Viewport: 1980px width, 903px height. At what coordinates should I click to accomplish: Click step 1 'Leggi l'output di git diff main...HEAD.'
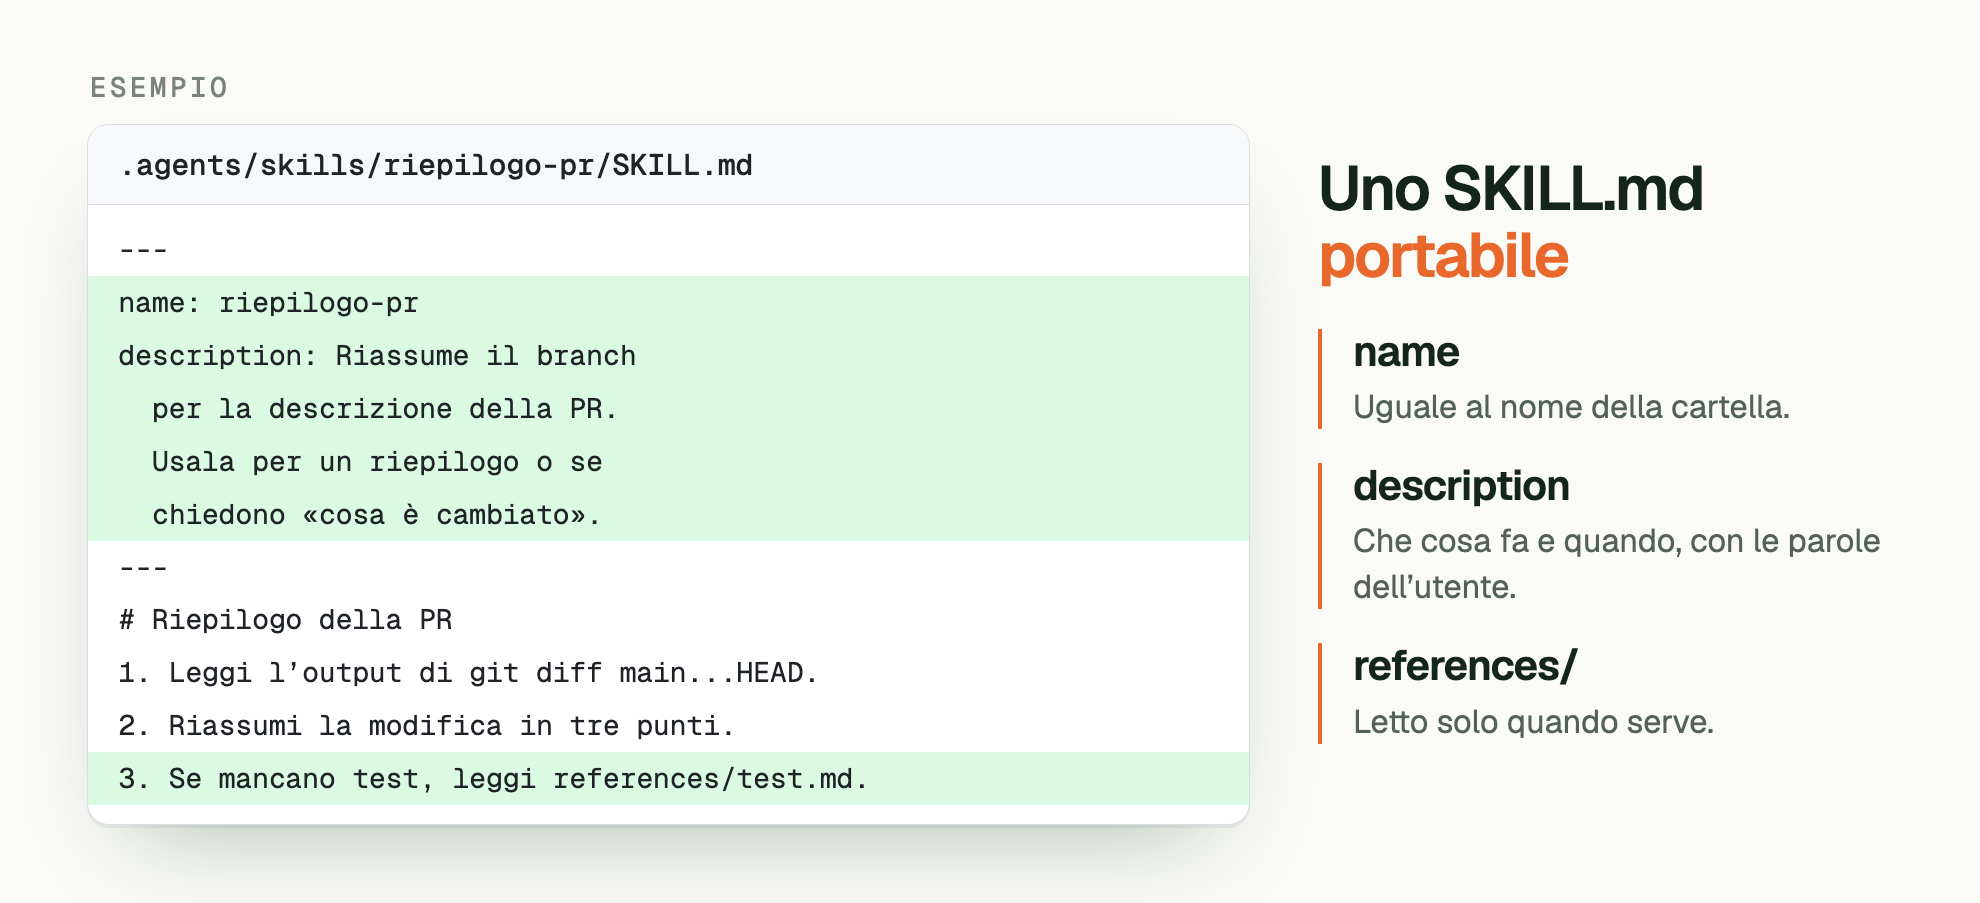(x=468, y=673)
